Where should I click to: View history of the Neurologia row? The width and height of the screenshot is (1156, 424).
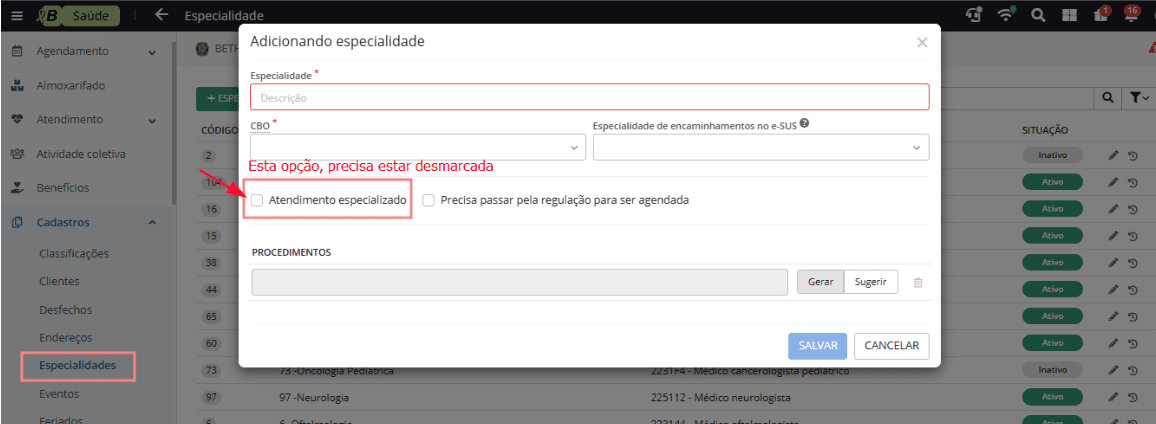[1133, 397]
